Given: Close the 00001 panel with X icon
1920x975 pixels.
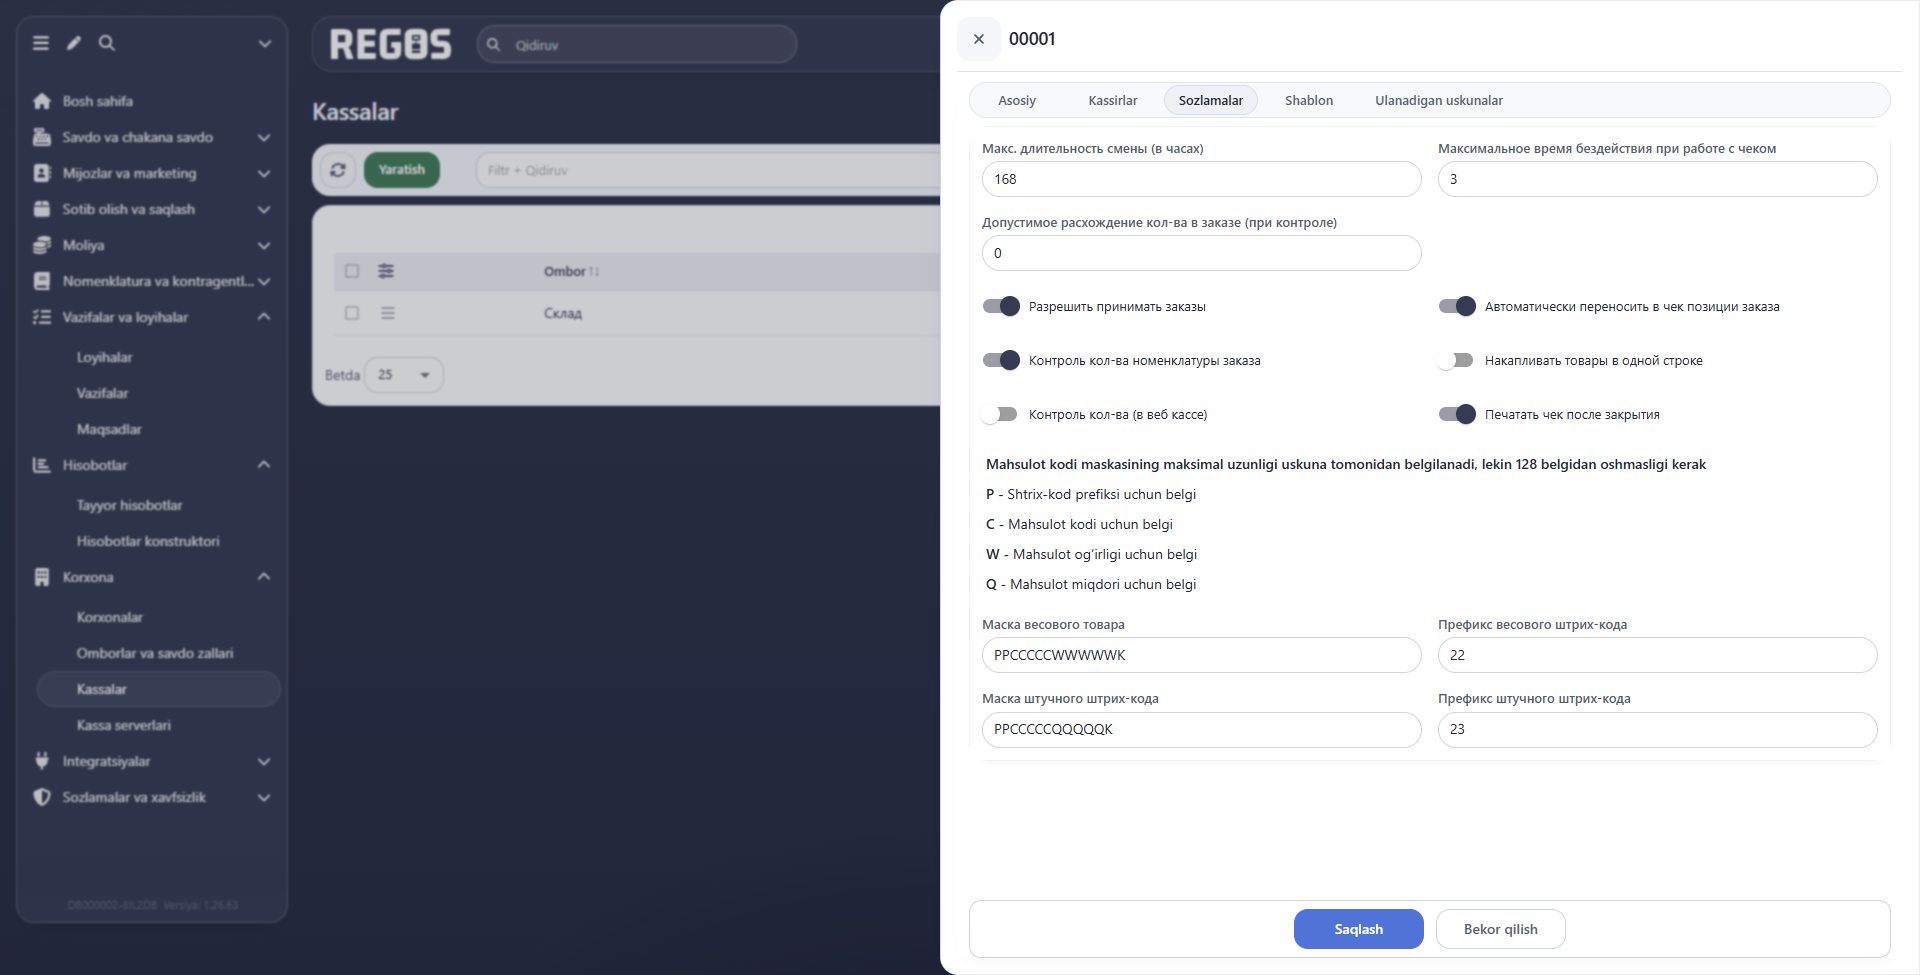Looking at the screenshot, I should pos(979,39).
